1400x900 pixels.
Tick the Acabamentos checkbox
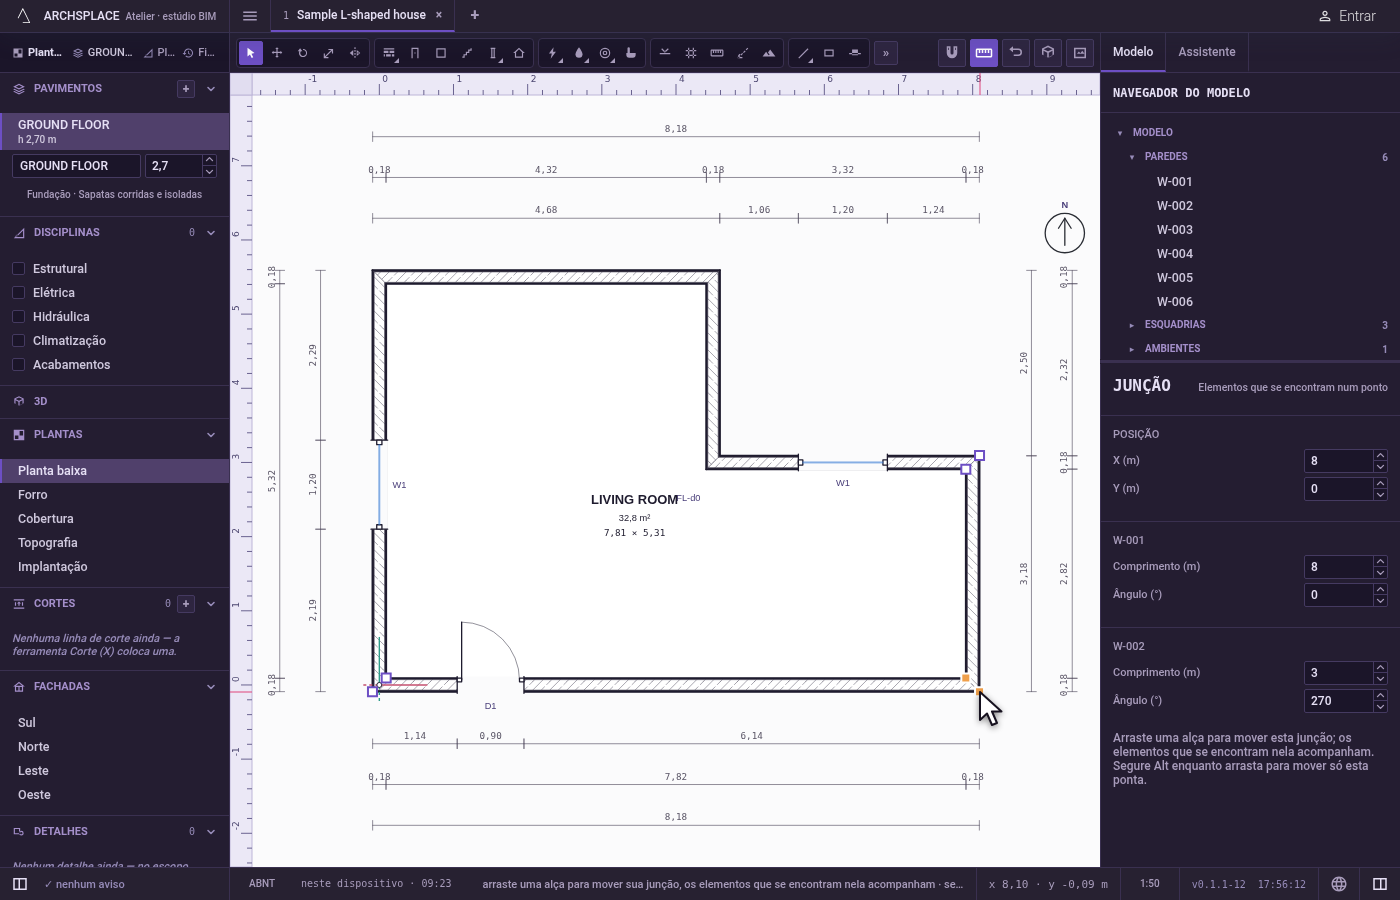[x=18, y=364]
